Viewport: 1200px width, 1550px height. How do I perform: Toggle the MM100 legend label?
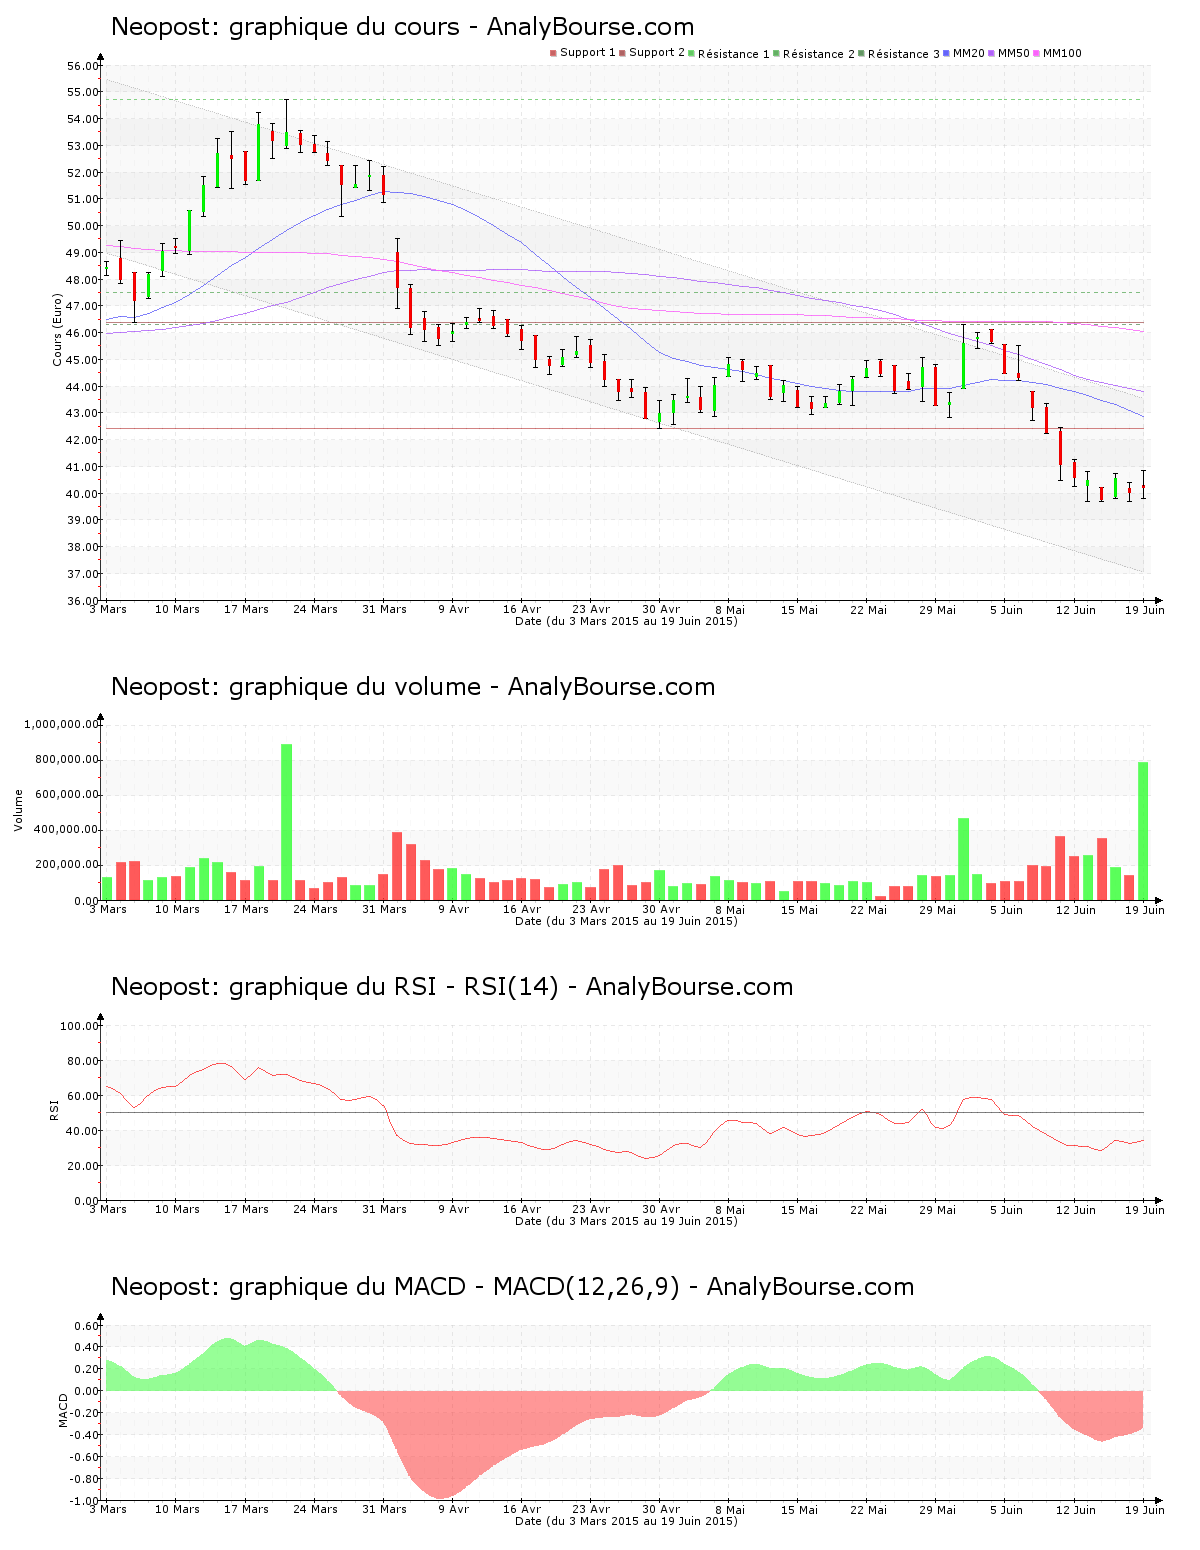click(1062, 53)
